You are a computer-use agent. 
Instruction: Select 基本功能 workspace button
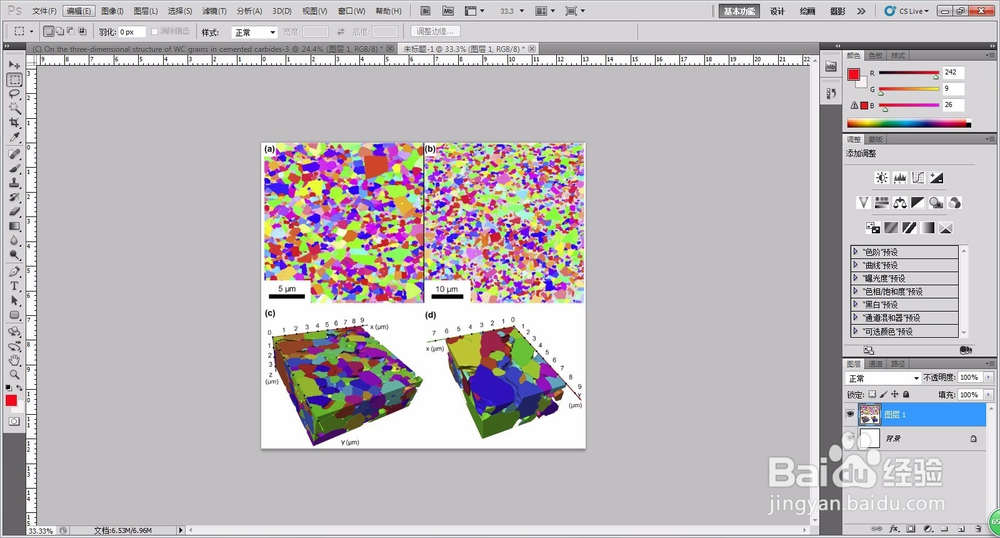(739, 11)
